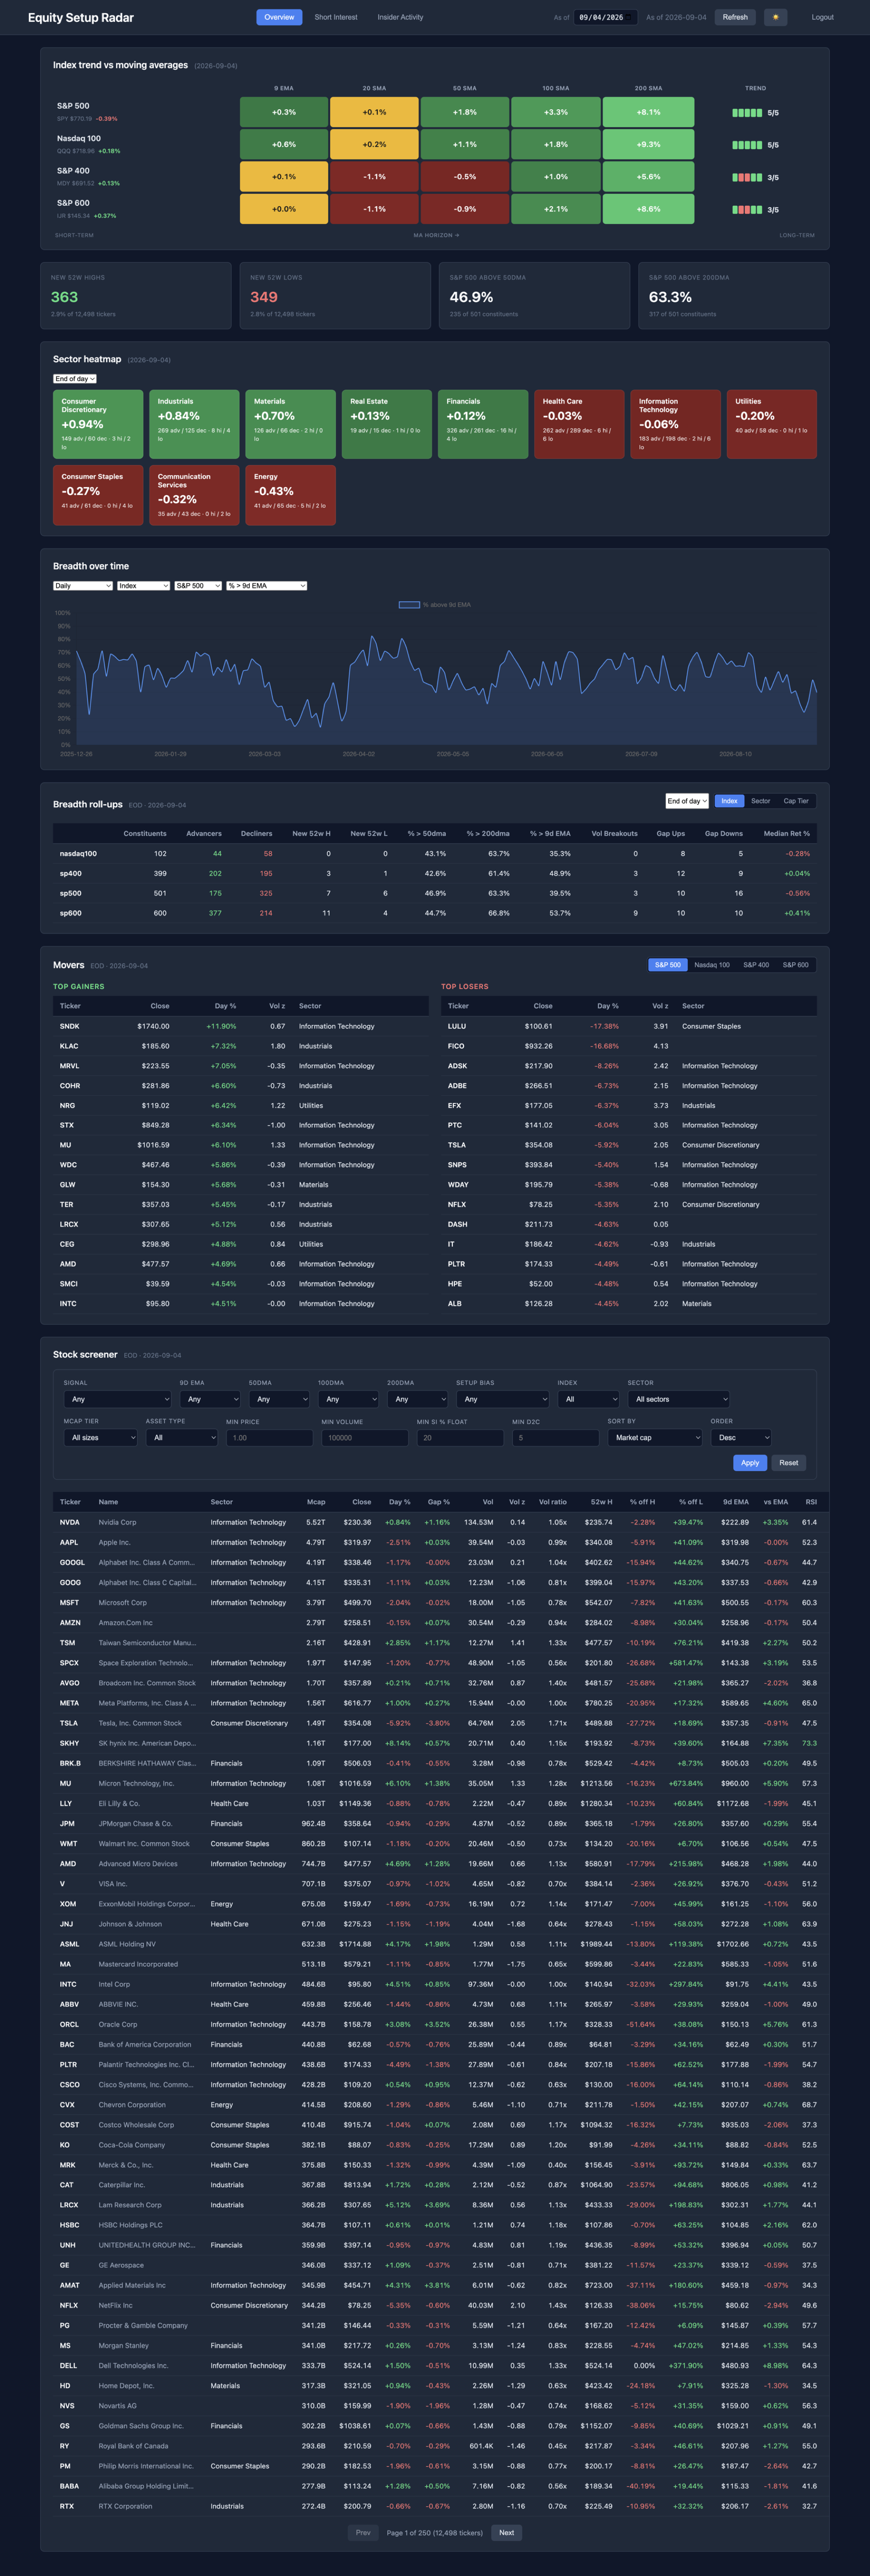This screenshot has width=870, height=2576.
Task: Open the Mcap Tier 'All sizes' dropdown
Action: pos(100,1438)
